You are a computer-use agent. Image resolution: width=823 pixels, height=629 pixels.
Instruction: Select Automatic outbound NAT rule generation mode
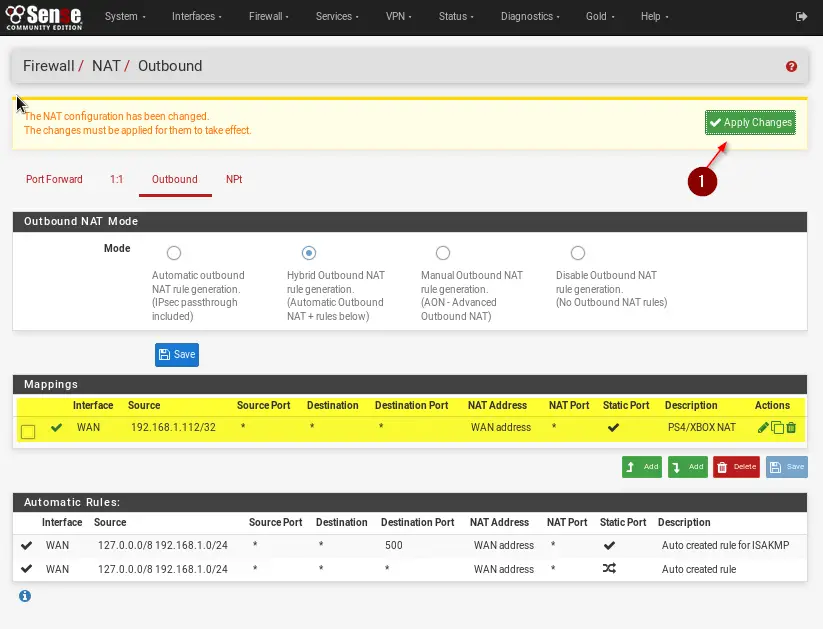click(x=174, y=253)
